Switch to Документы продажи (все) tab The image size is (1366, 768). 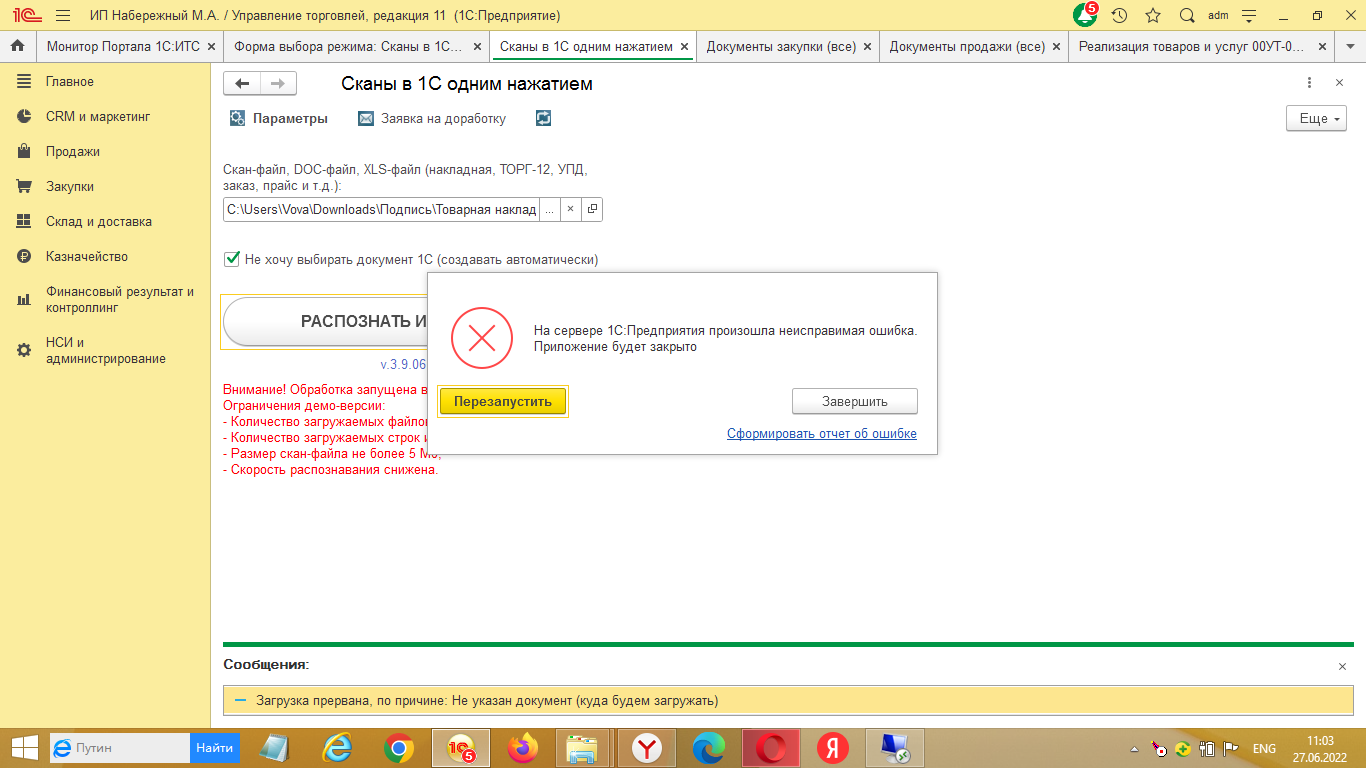967,46
